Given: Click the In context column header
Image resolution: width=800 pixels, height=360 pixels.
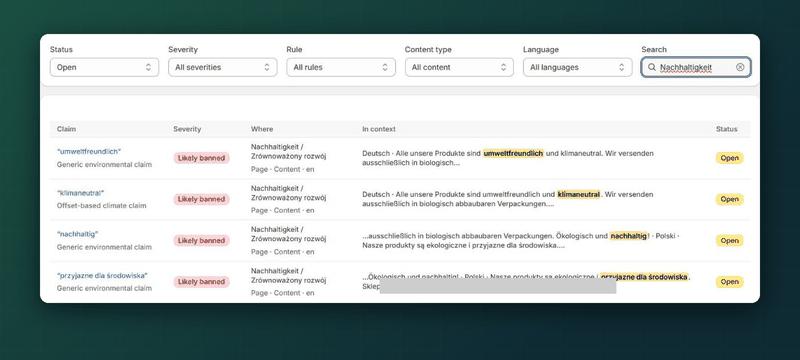Looking at the screenshot, I should 379,129.
